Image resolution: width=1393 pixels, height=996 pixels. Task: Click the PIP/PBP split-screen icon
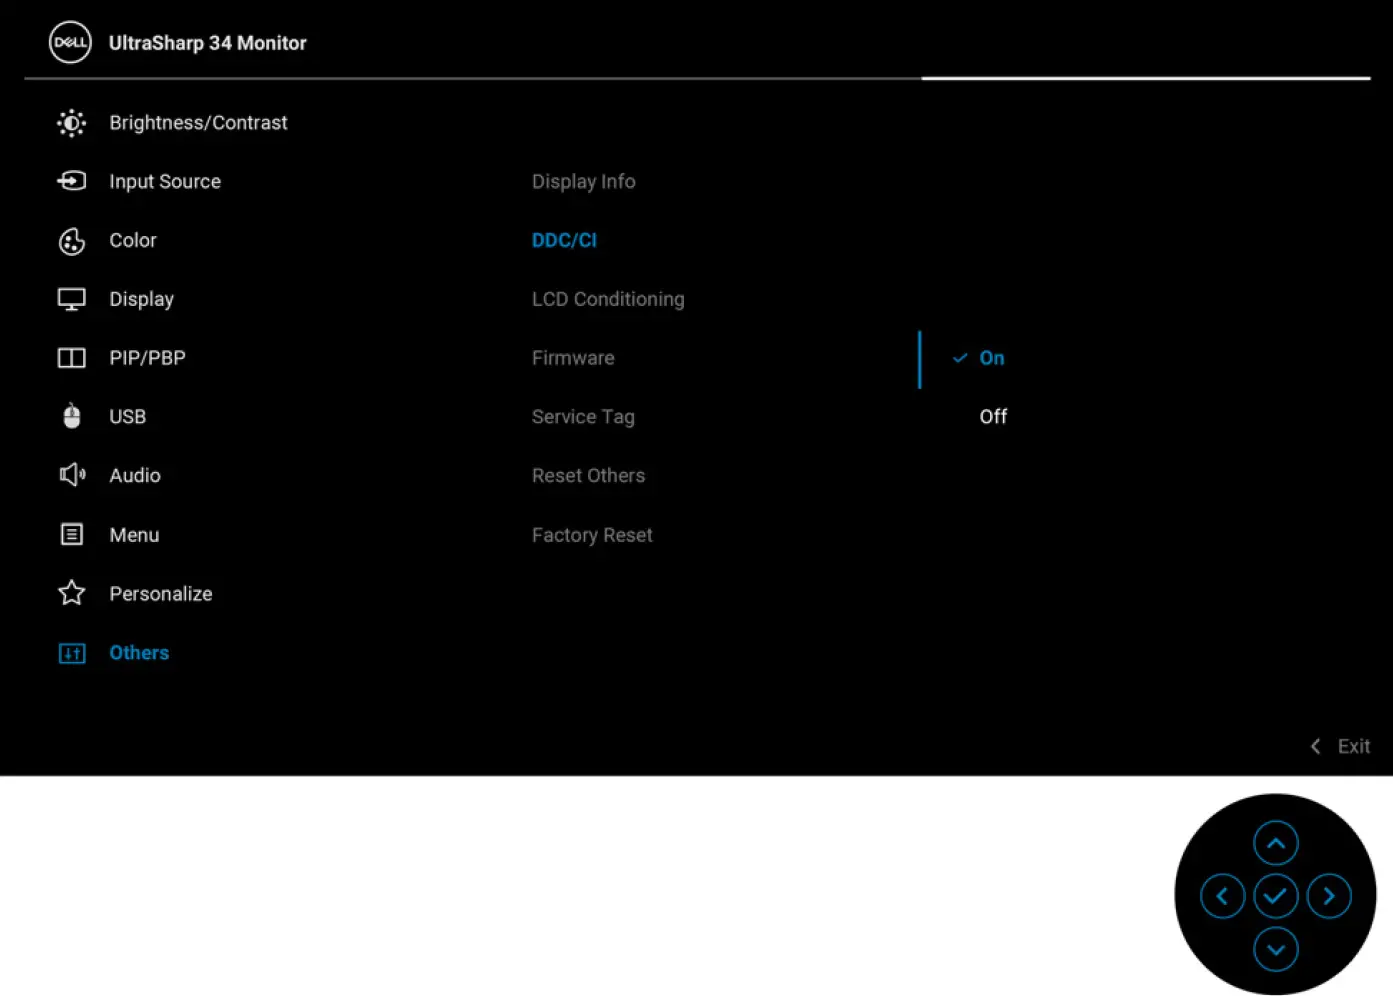coord(71,358)
